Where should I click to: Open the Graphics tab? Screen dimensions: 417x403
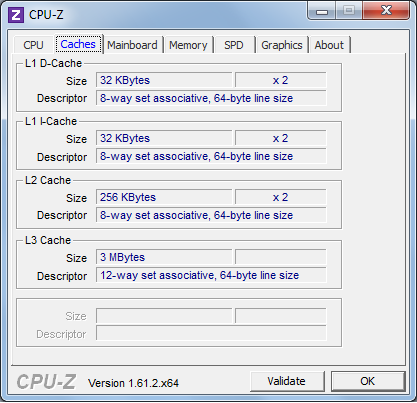282,45
